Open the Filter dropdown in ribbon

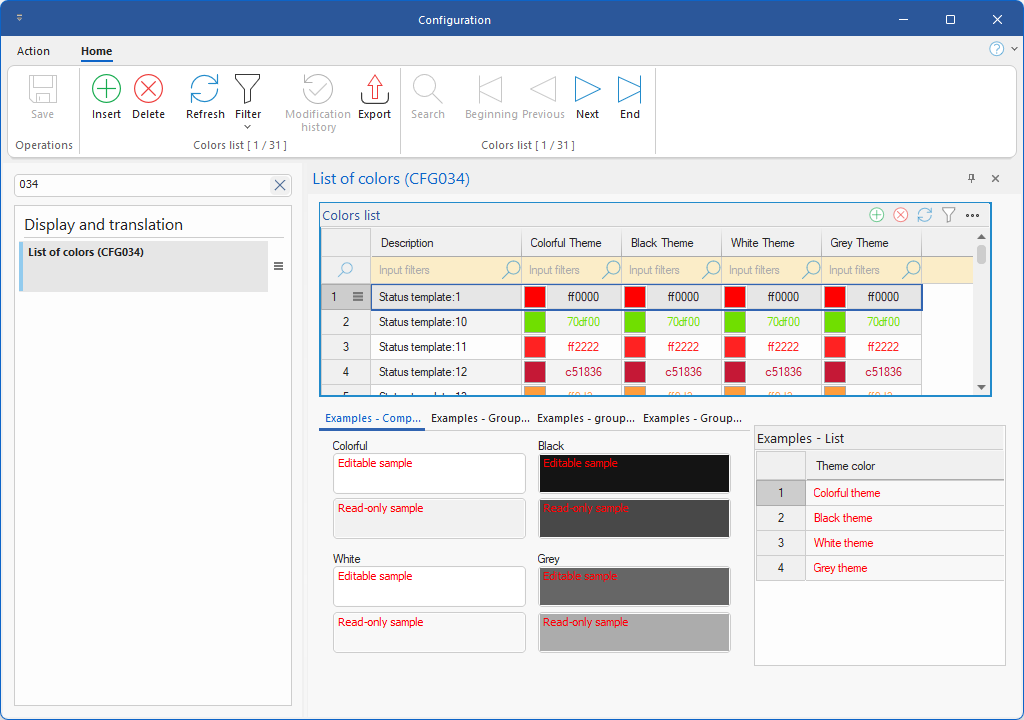tap(247, 126)
